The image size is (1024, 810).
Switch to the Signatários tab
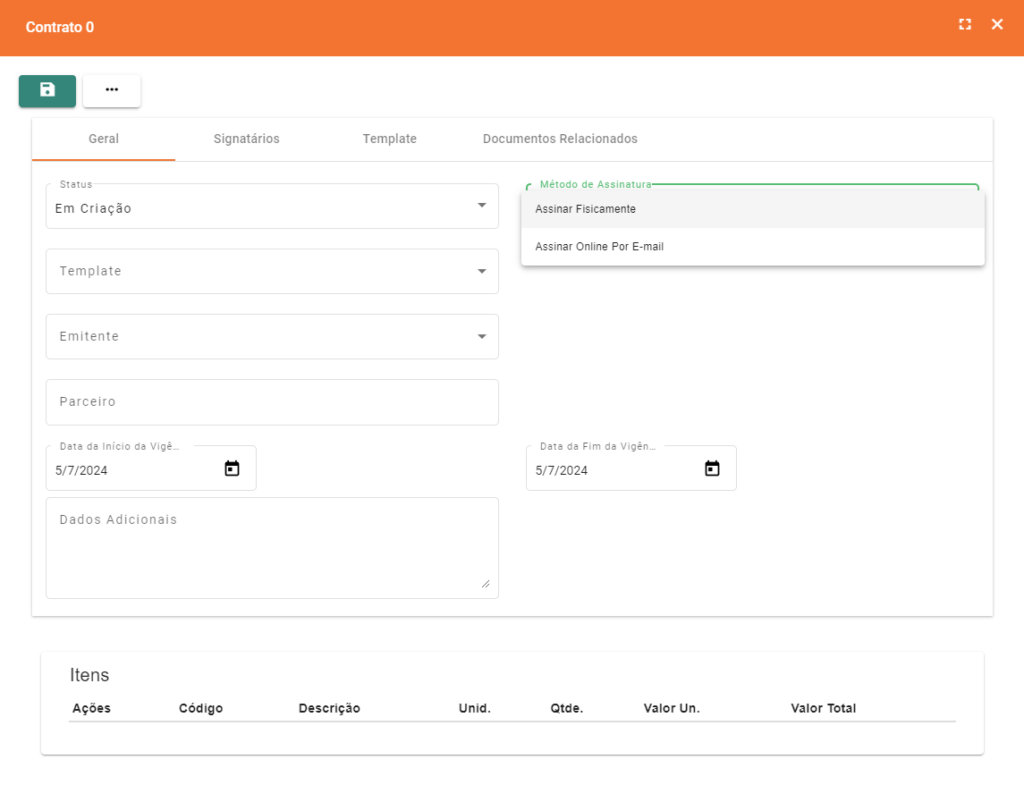click(x=246, y=139)
